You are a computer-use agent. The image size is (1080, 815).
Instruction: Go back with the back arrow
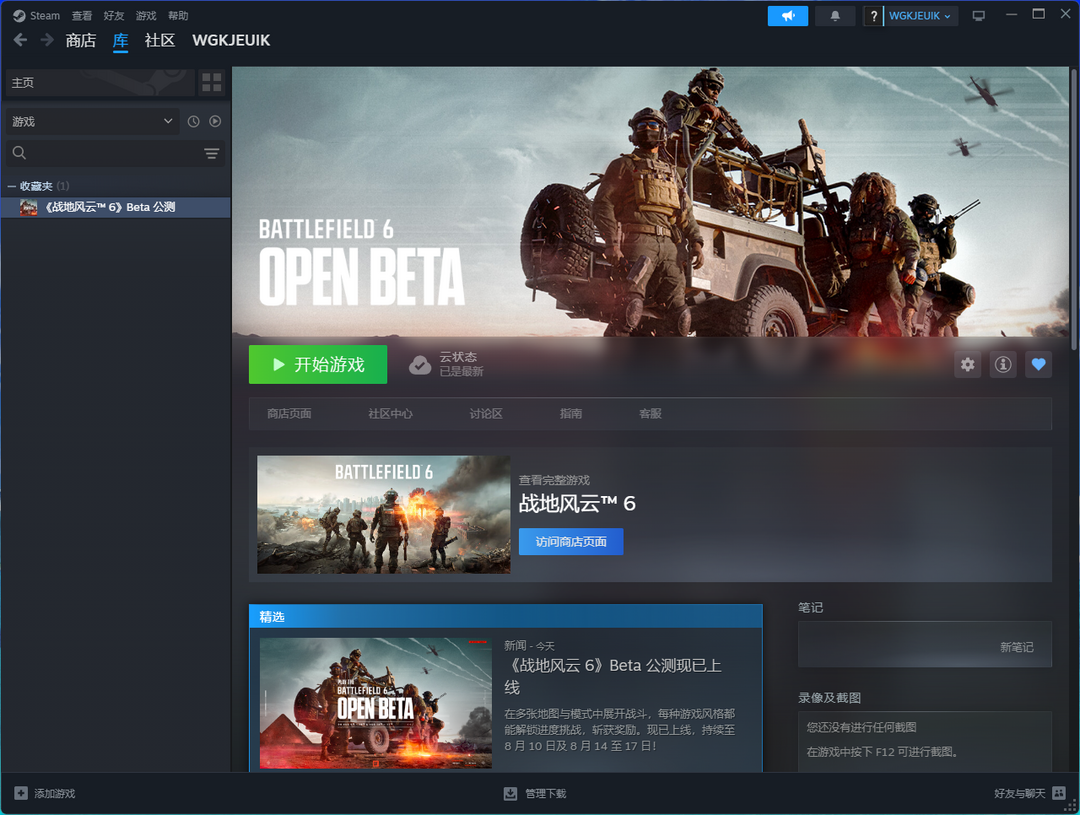click(21, 40)
